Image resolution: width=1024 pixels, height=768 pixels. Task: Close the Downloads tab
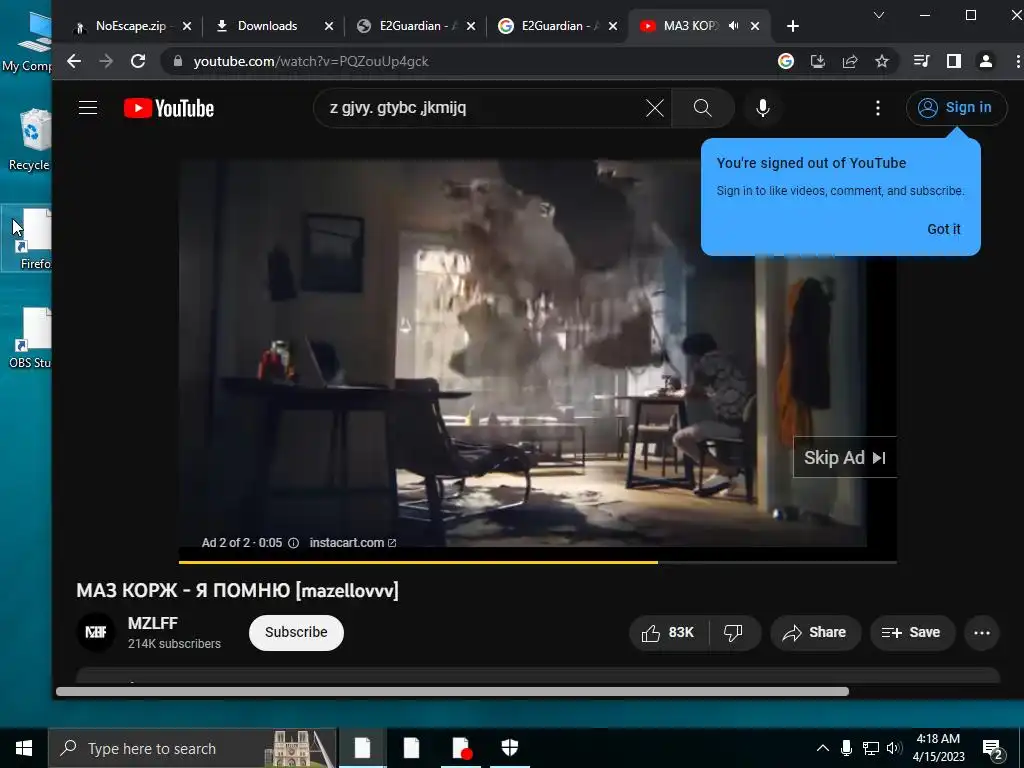pos(329,26)
